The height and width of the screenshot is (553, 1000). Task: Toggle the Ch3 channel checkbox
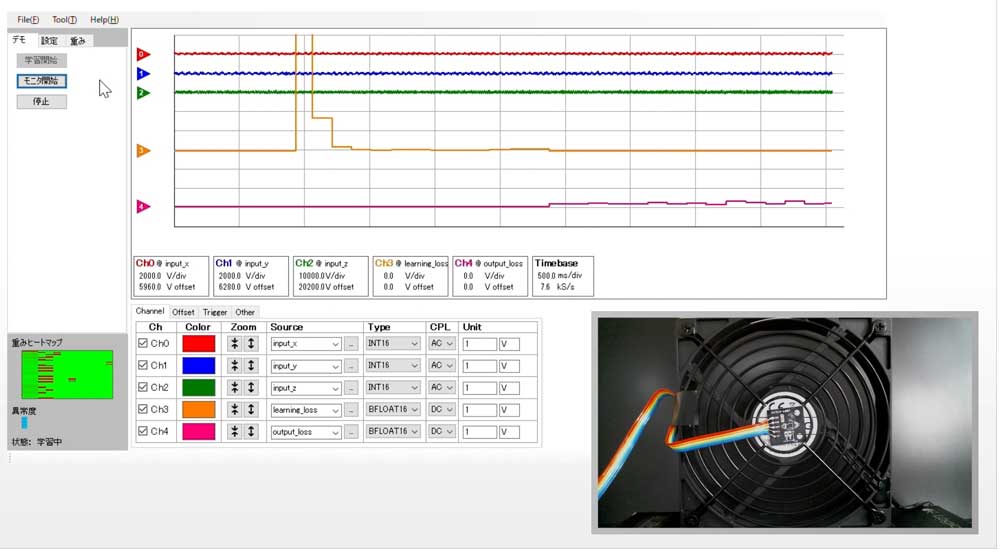click(x=143, y=409)
